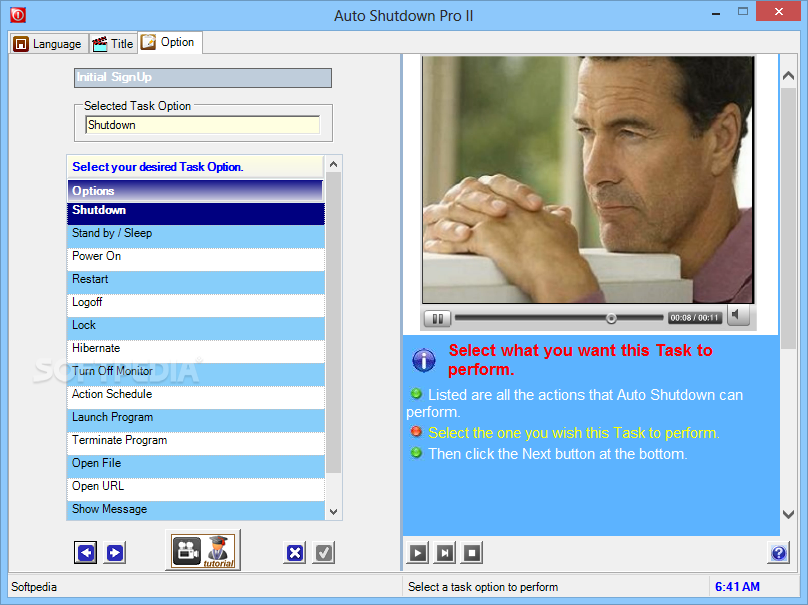Screen dimensions: 808x605
Task: Select Launch Program option
Action: click(196, 421)
